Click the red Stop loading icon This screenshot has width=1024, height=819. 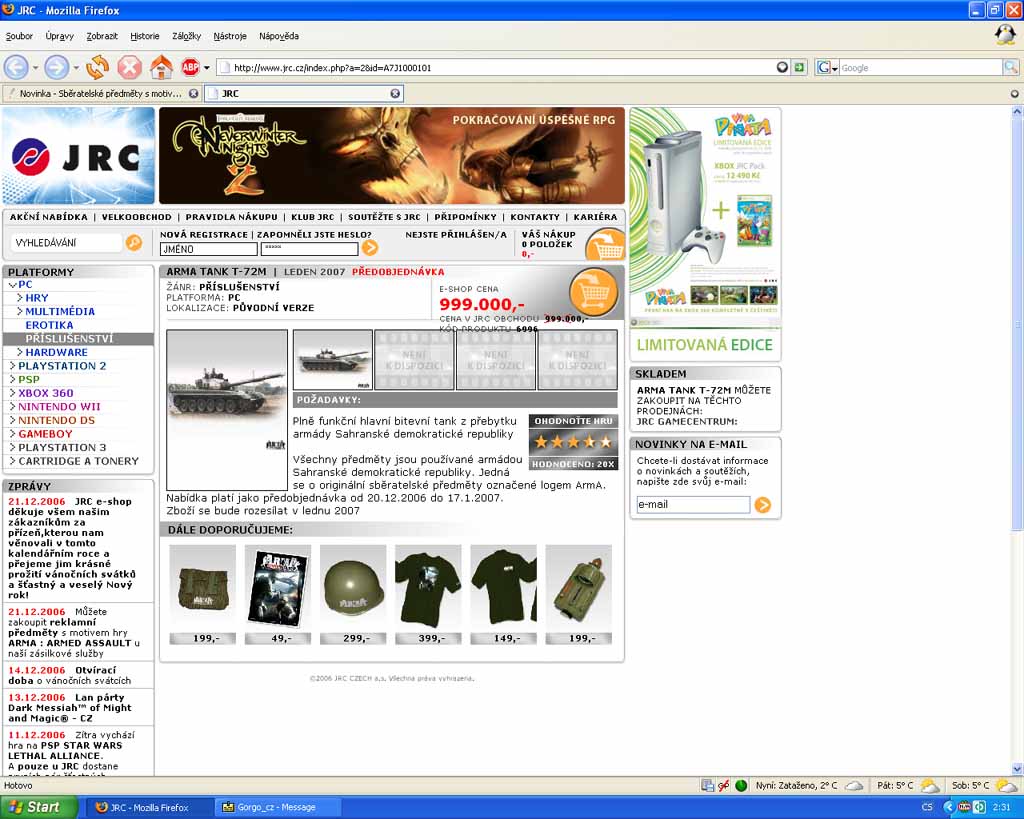pos(129,67)
